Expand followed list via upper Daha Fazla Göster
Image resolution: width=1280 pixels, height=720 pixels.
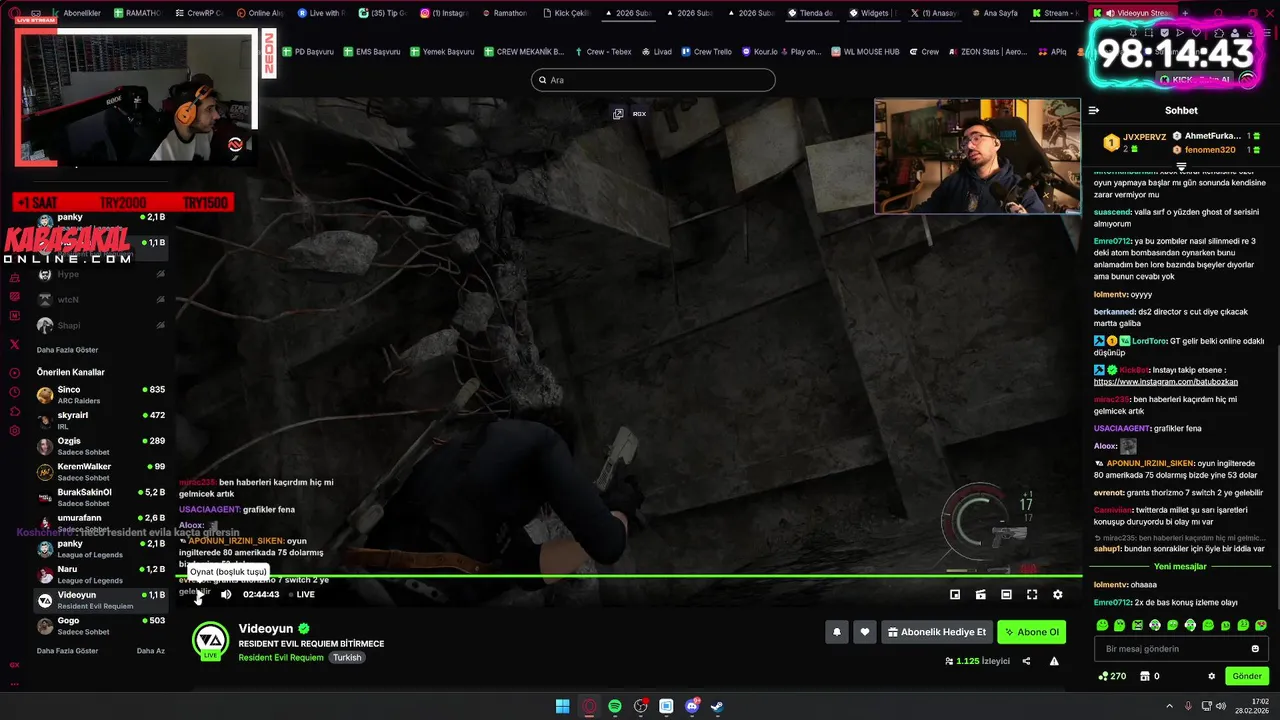(67, 350)
